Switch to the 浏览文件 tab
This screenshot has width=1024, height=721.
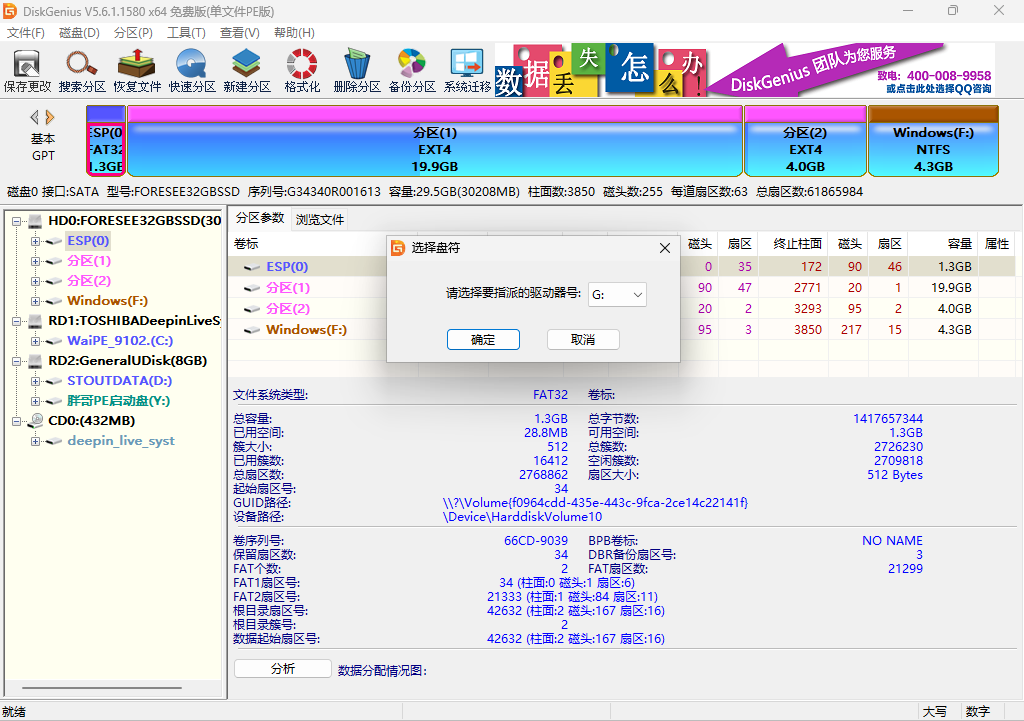(x=319, y=219)
